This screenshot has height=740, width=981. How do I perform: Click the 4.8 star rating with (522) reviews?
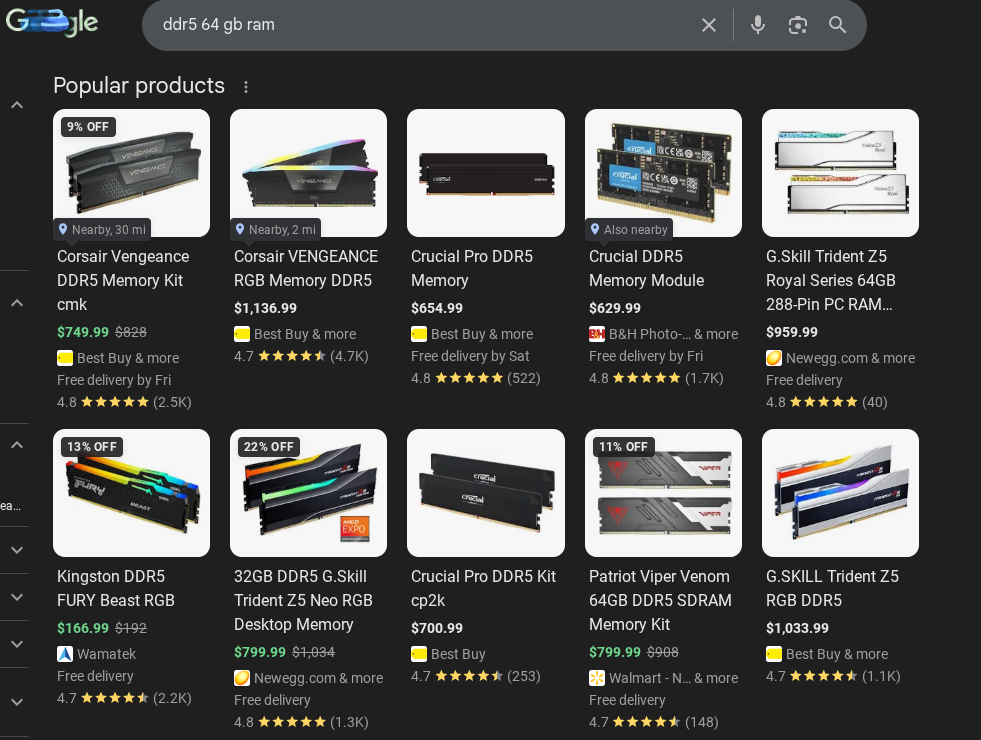coord(475,378)
